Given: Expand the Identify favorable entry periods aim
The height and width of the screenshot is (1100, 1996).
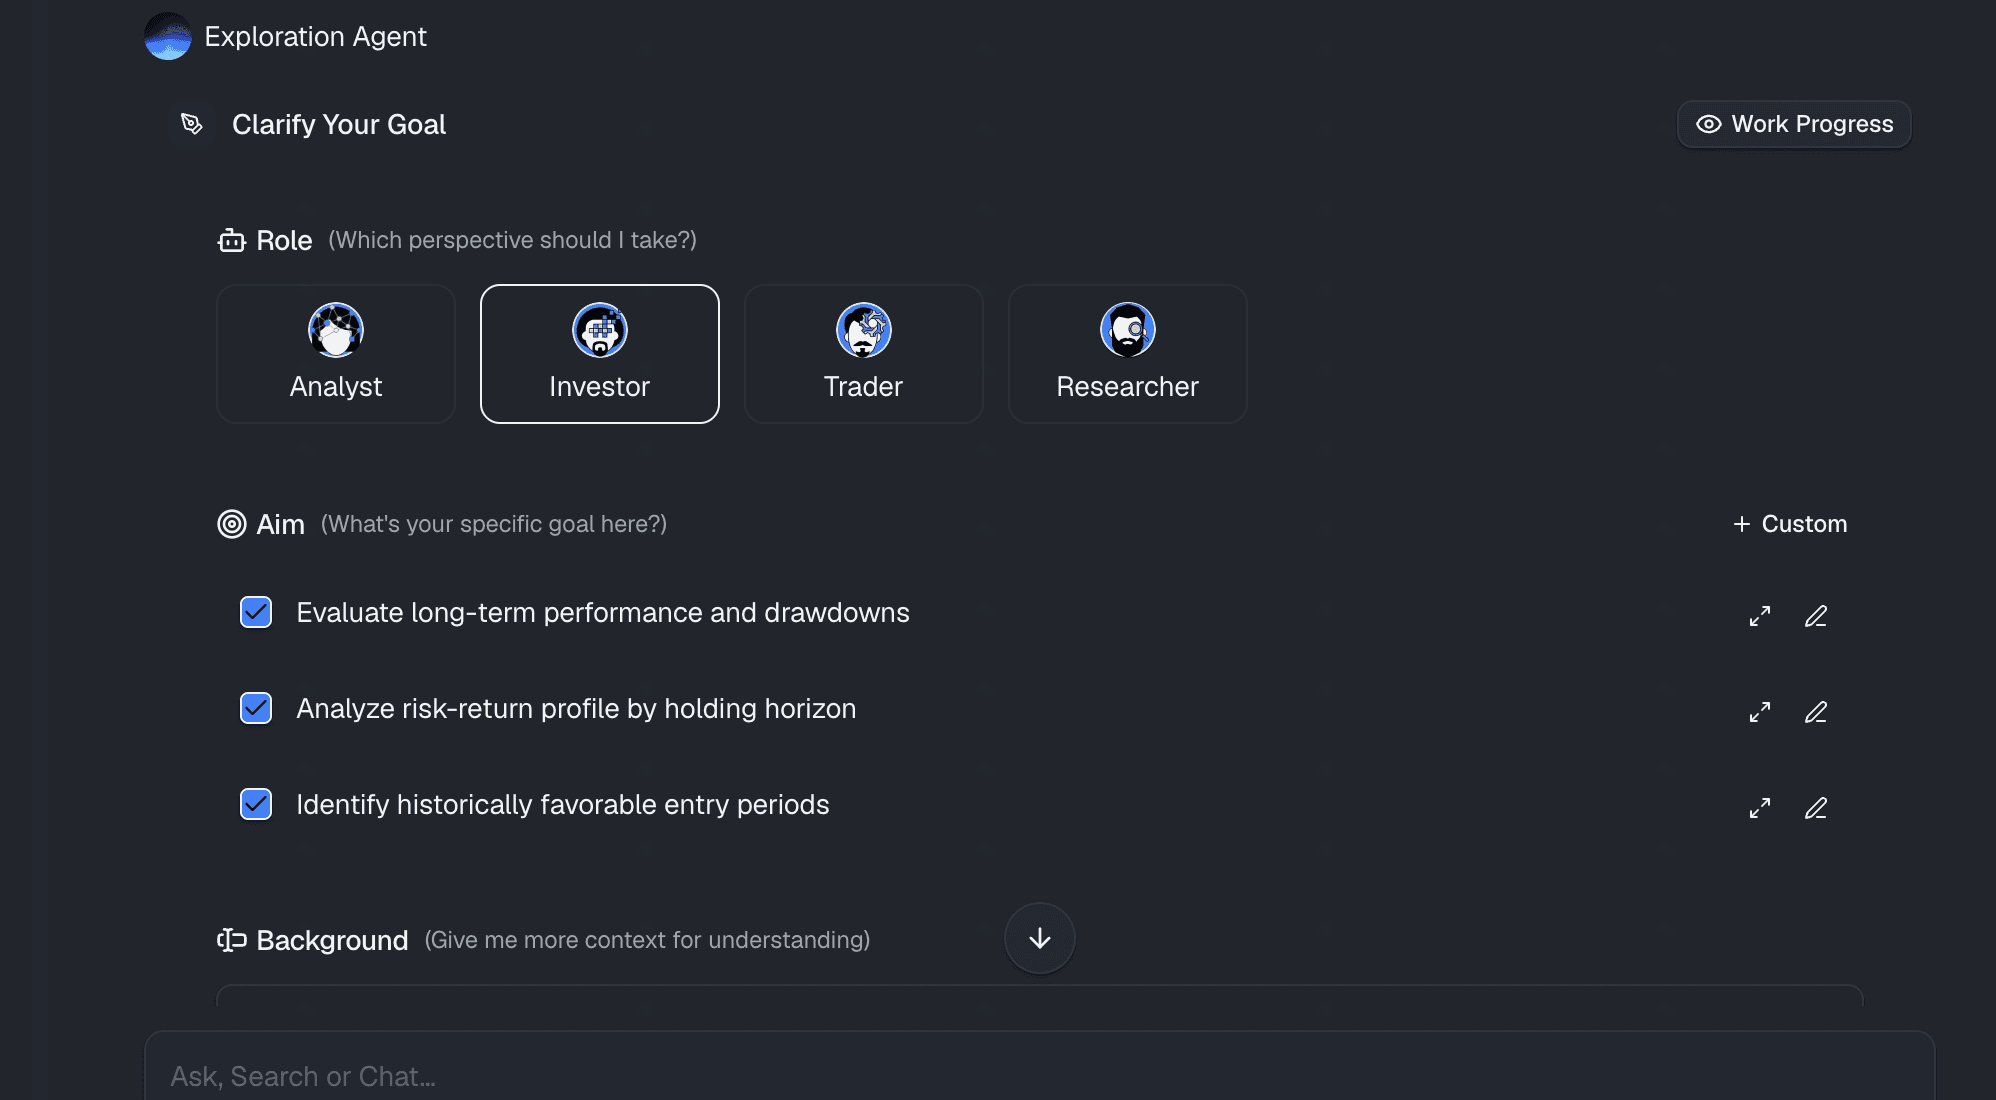Looking at the screenshot, I should [x=1760, y=808].
